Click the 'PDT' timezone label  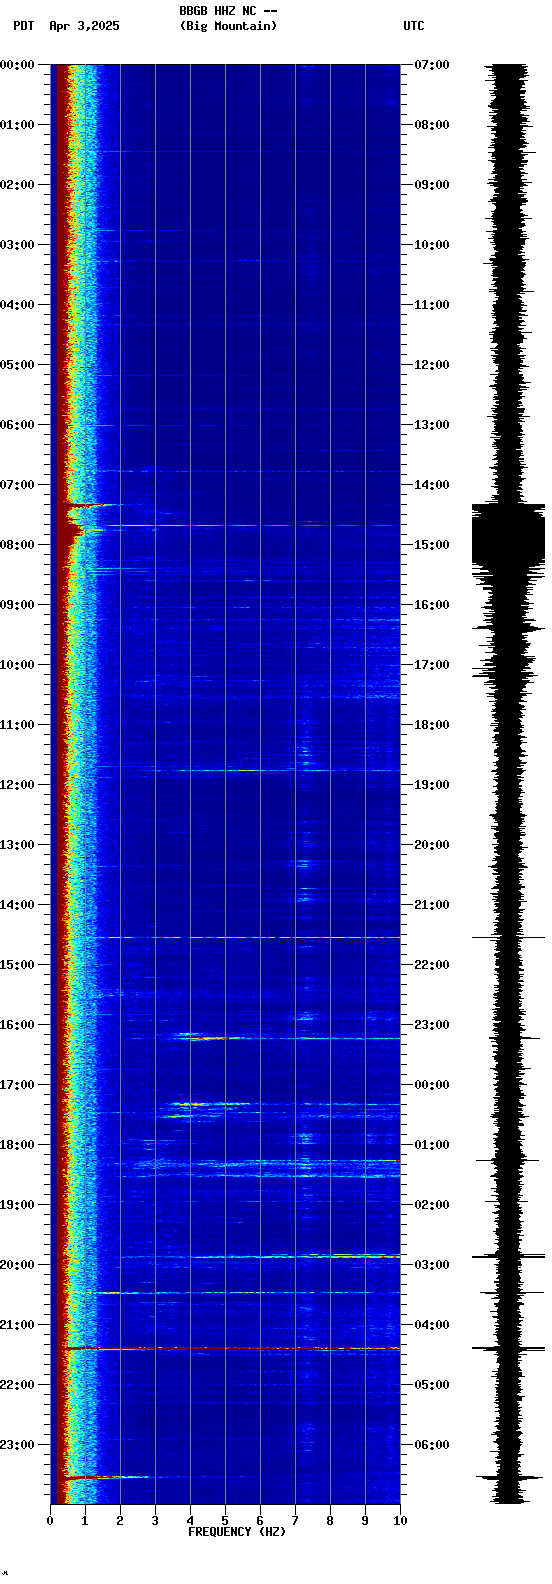click(24, 26)
